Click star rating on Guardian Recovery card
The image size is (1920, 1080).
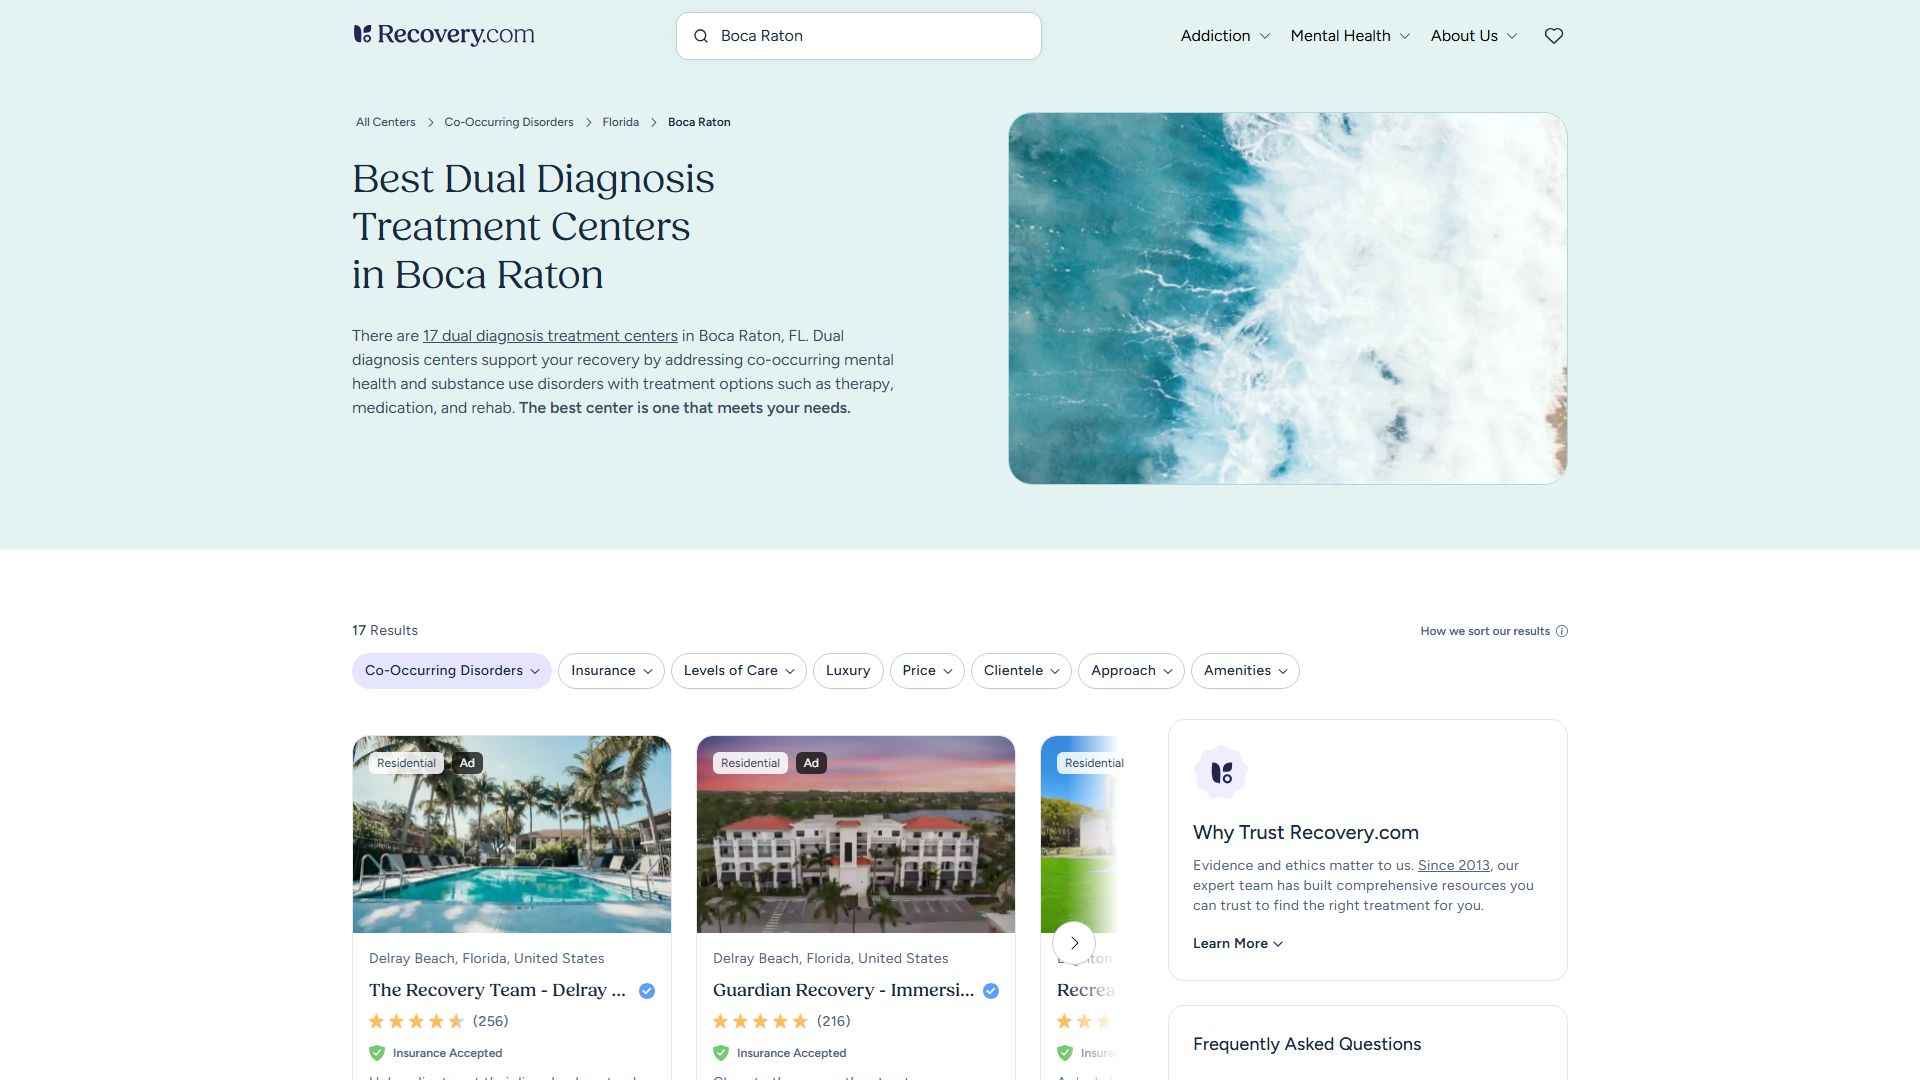pos(760,1021)
